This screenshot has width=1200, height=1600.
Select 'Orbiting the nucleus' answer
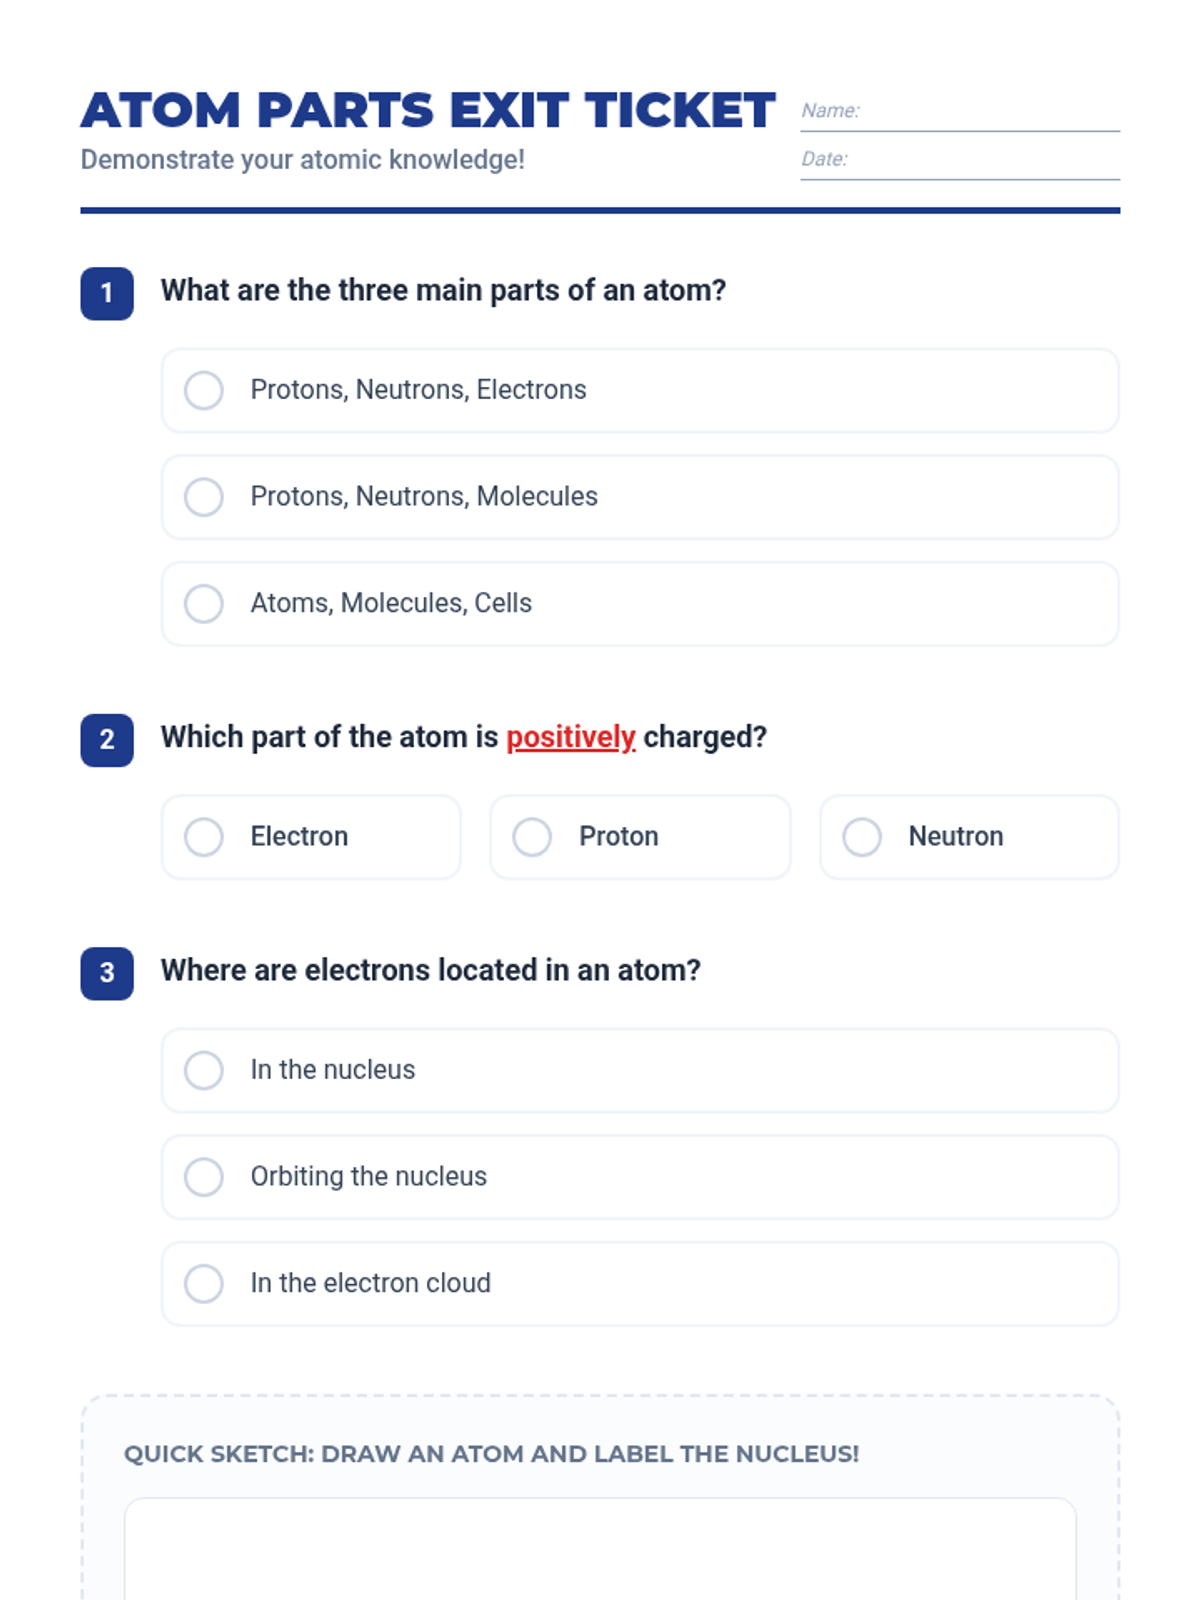204,1177
